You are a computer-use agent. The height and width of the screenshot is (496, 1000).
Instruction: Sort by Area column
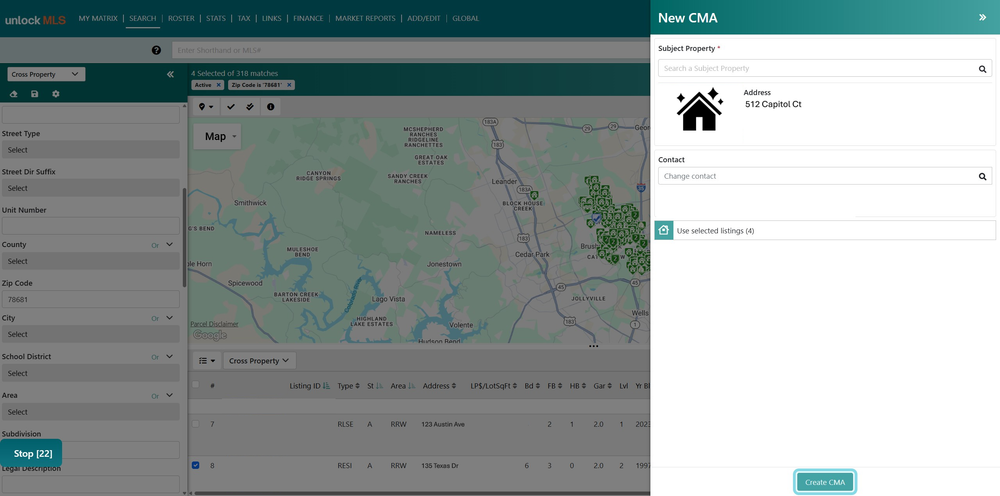[411, 386]
